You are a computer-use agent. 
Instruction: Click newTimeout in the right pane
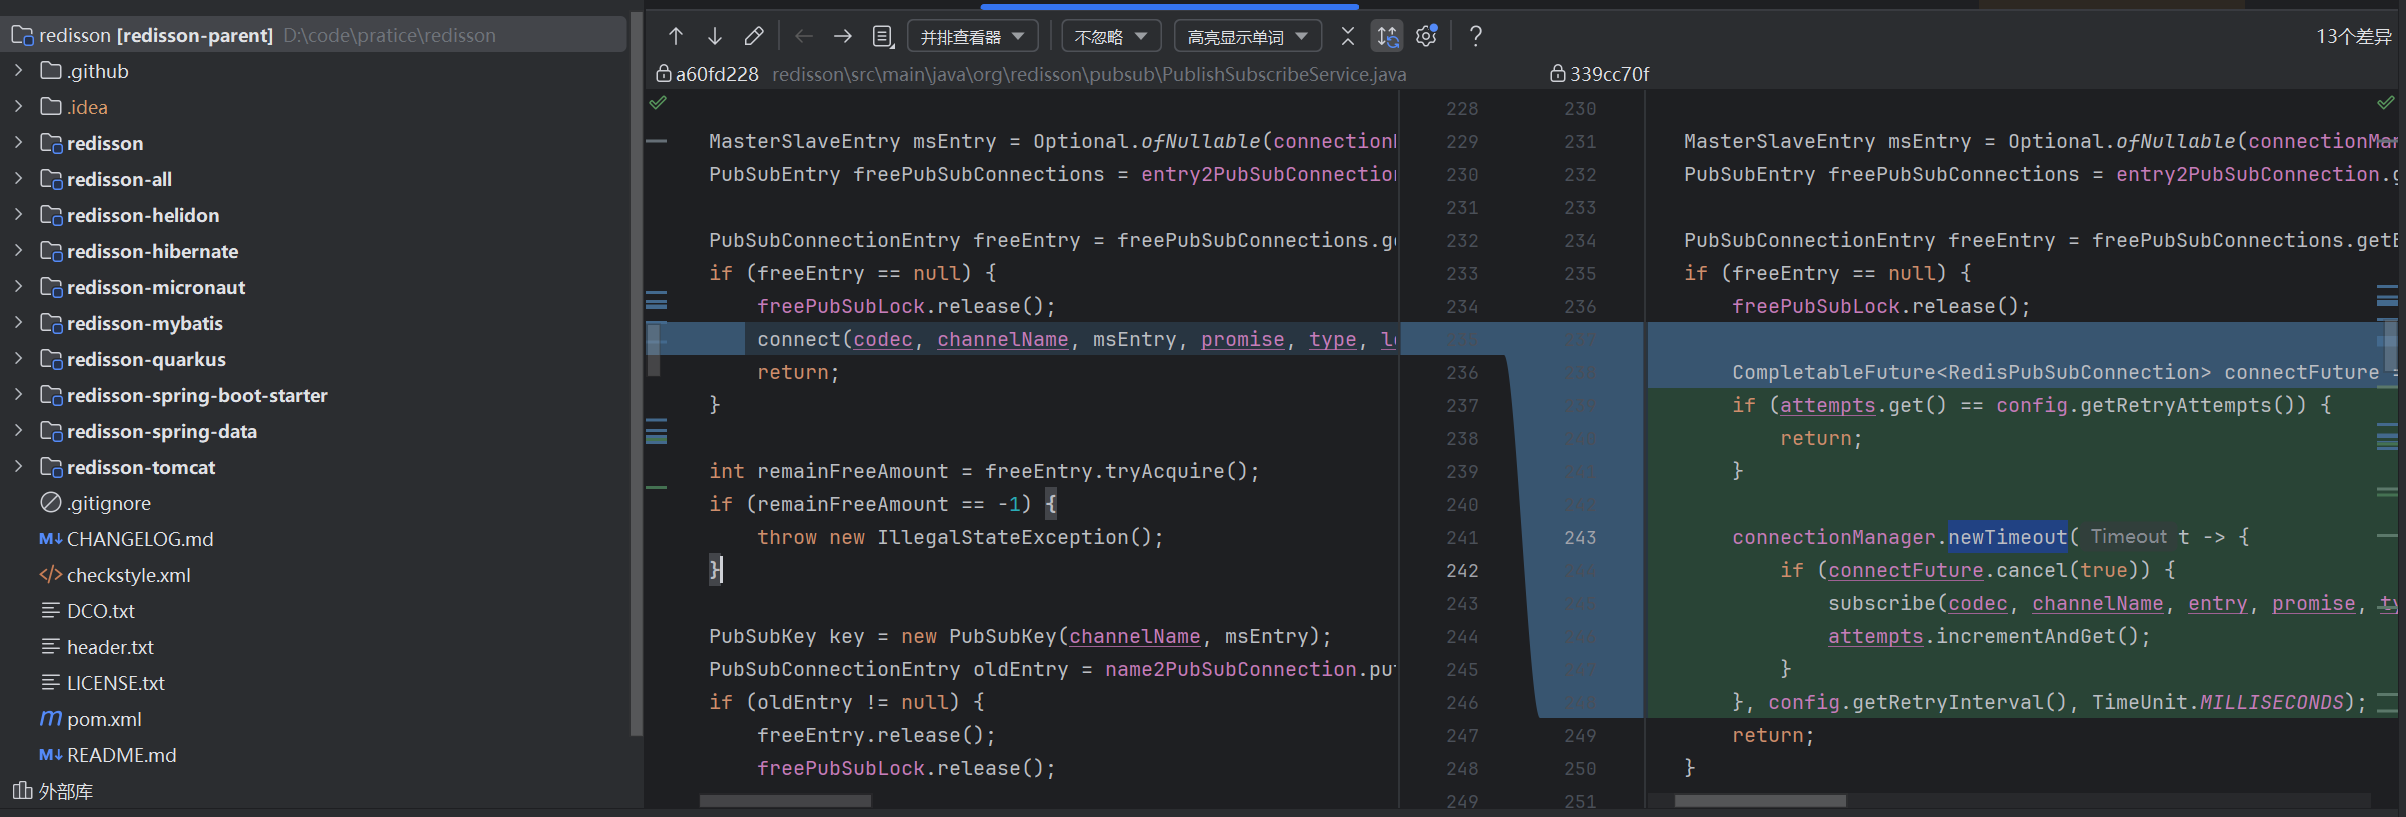(2007, 537)
